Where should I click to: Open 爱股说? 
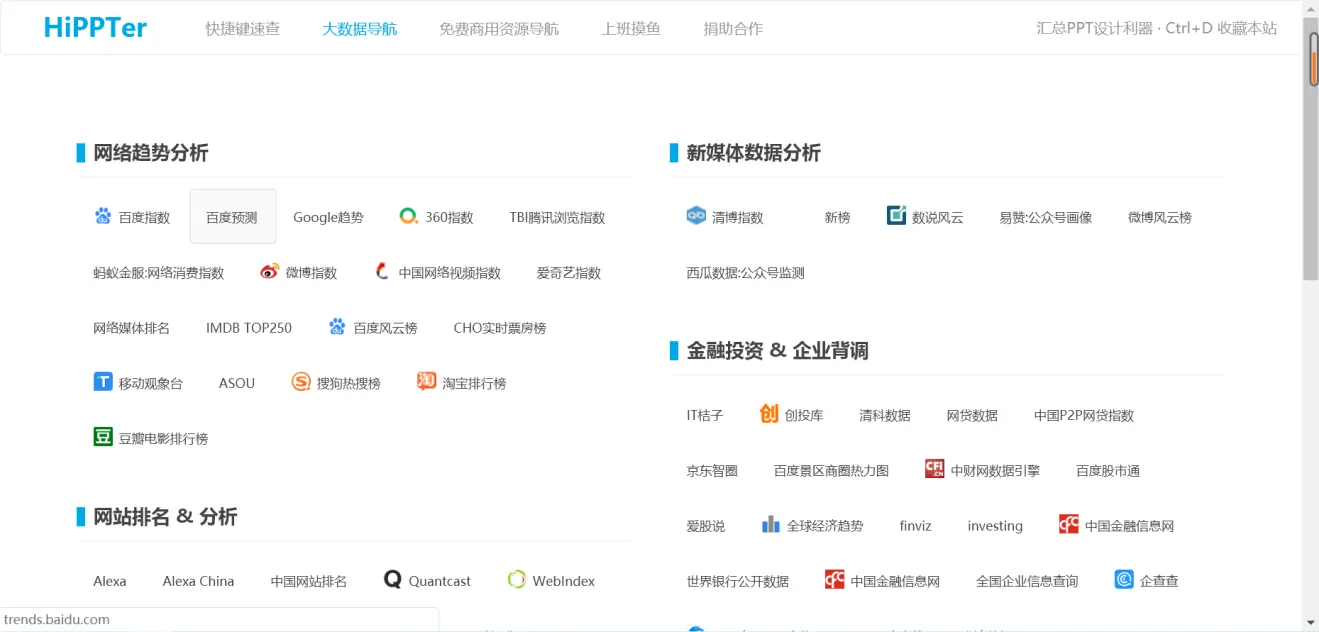point(706,525)
